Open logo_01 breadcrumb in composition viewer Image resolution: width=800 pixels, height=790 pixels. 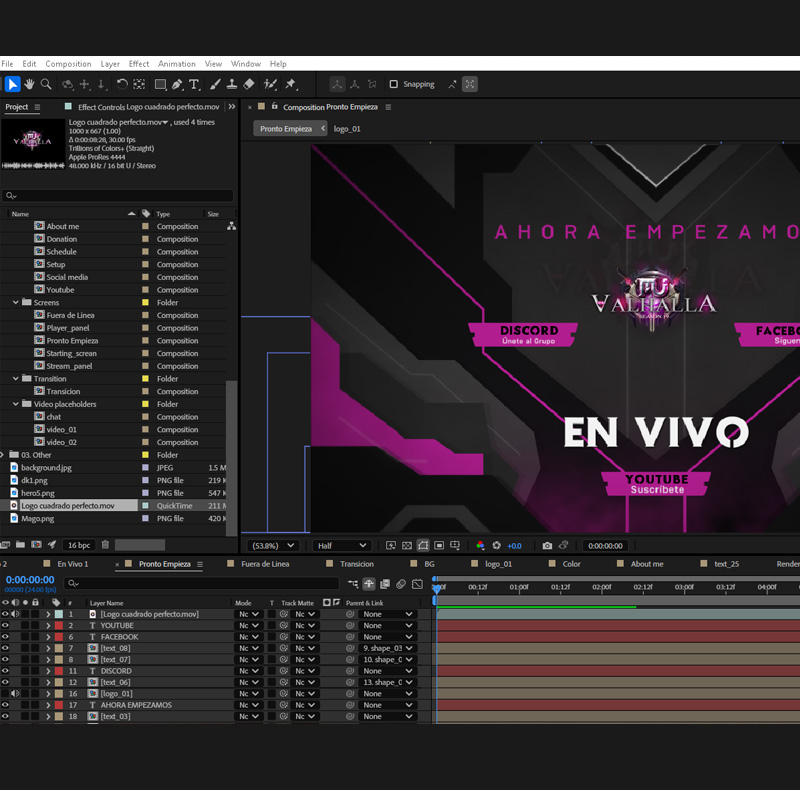click(x=347, y=129)
